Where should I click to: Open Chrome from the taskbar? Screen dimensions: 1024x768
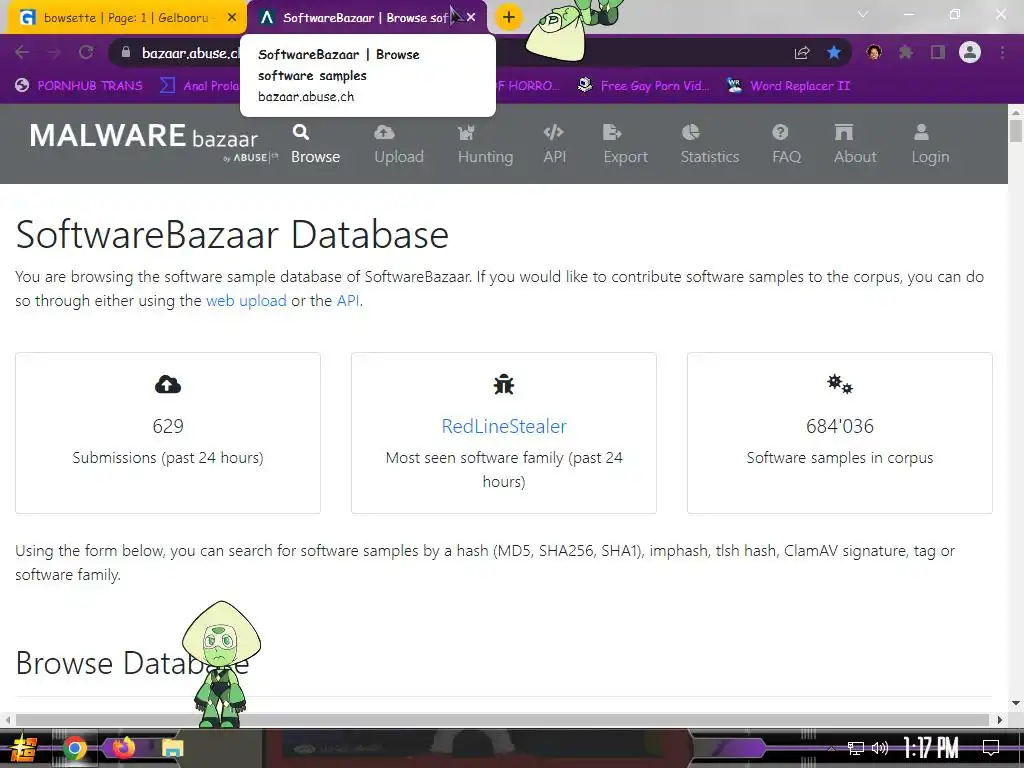pyautogui.click(x=75, y=748)
